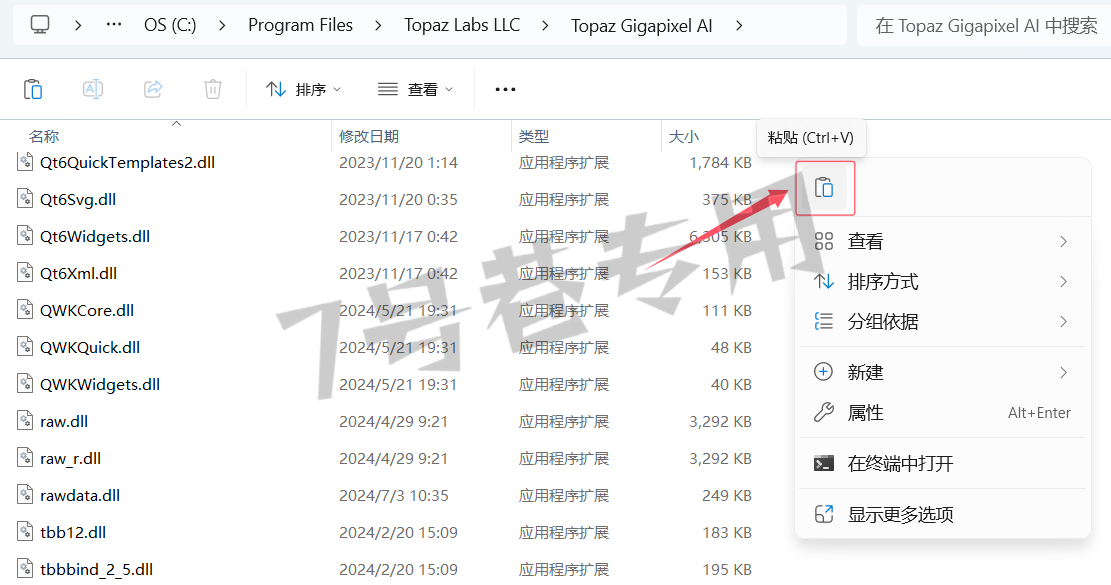Select the file name tbb12.dll
This screenshot has height=585, width=1111.
click(x=73, y=532)
